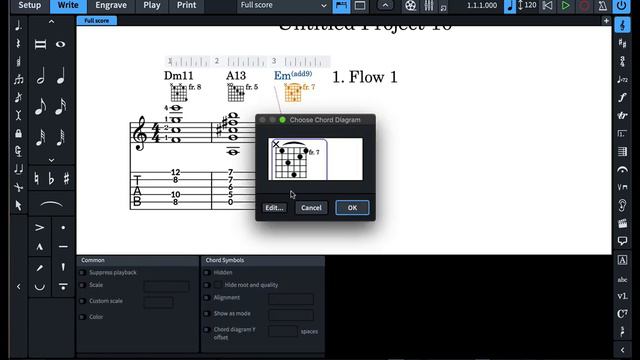Screen dimensions: 640x360
Task: Activate chord input mode
Action: (x=18, y=62)
